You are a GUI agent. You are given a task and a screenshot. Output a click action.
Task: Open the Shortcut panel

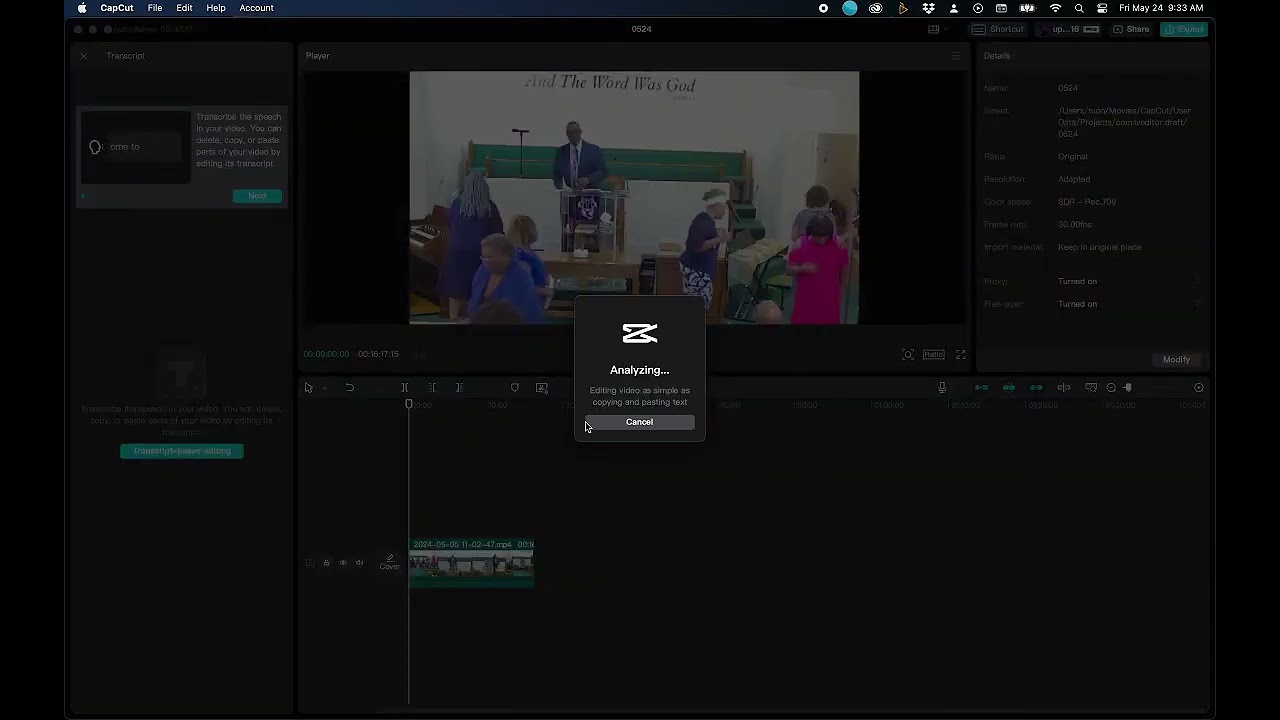[x=998, y=29]
